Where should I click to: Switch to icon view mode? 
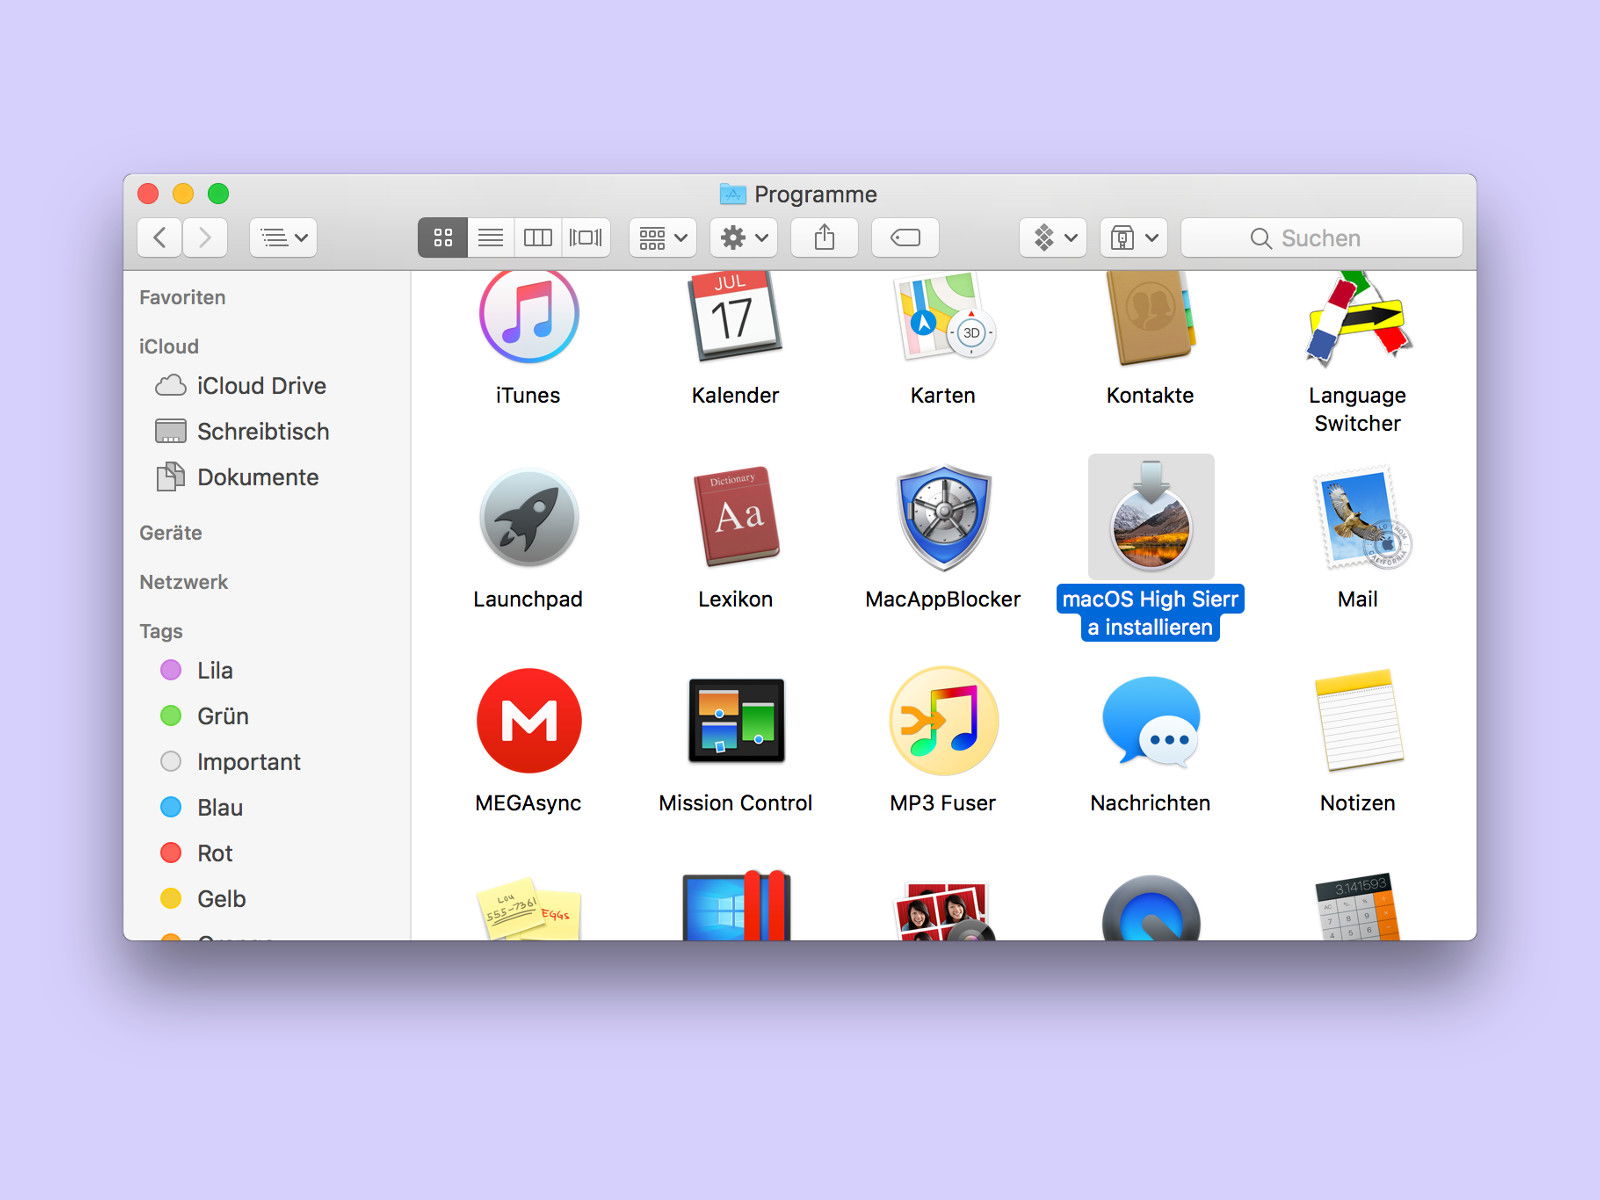(443, 237)
